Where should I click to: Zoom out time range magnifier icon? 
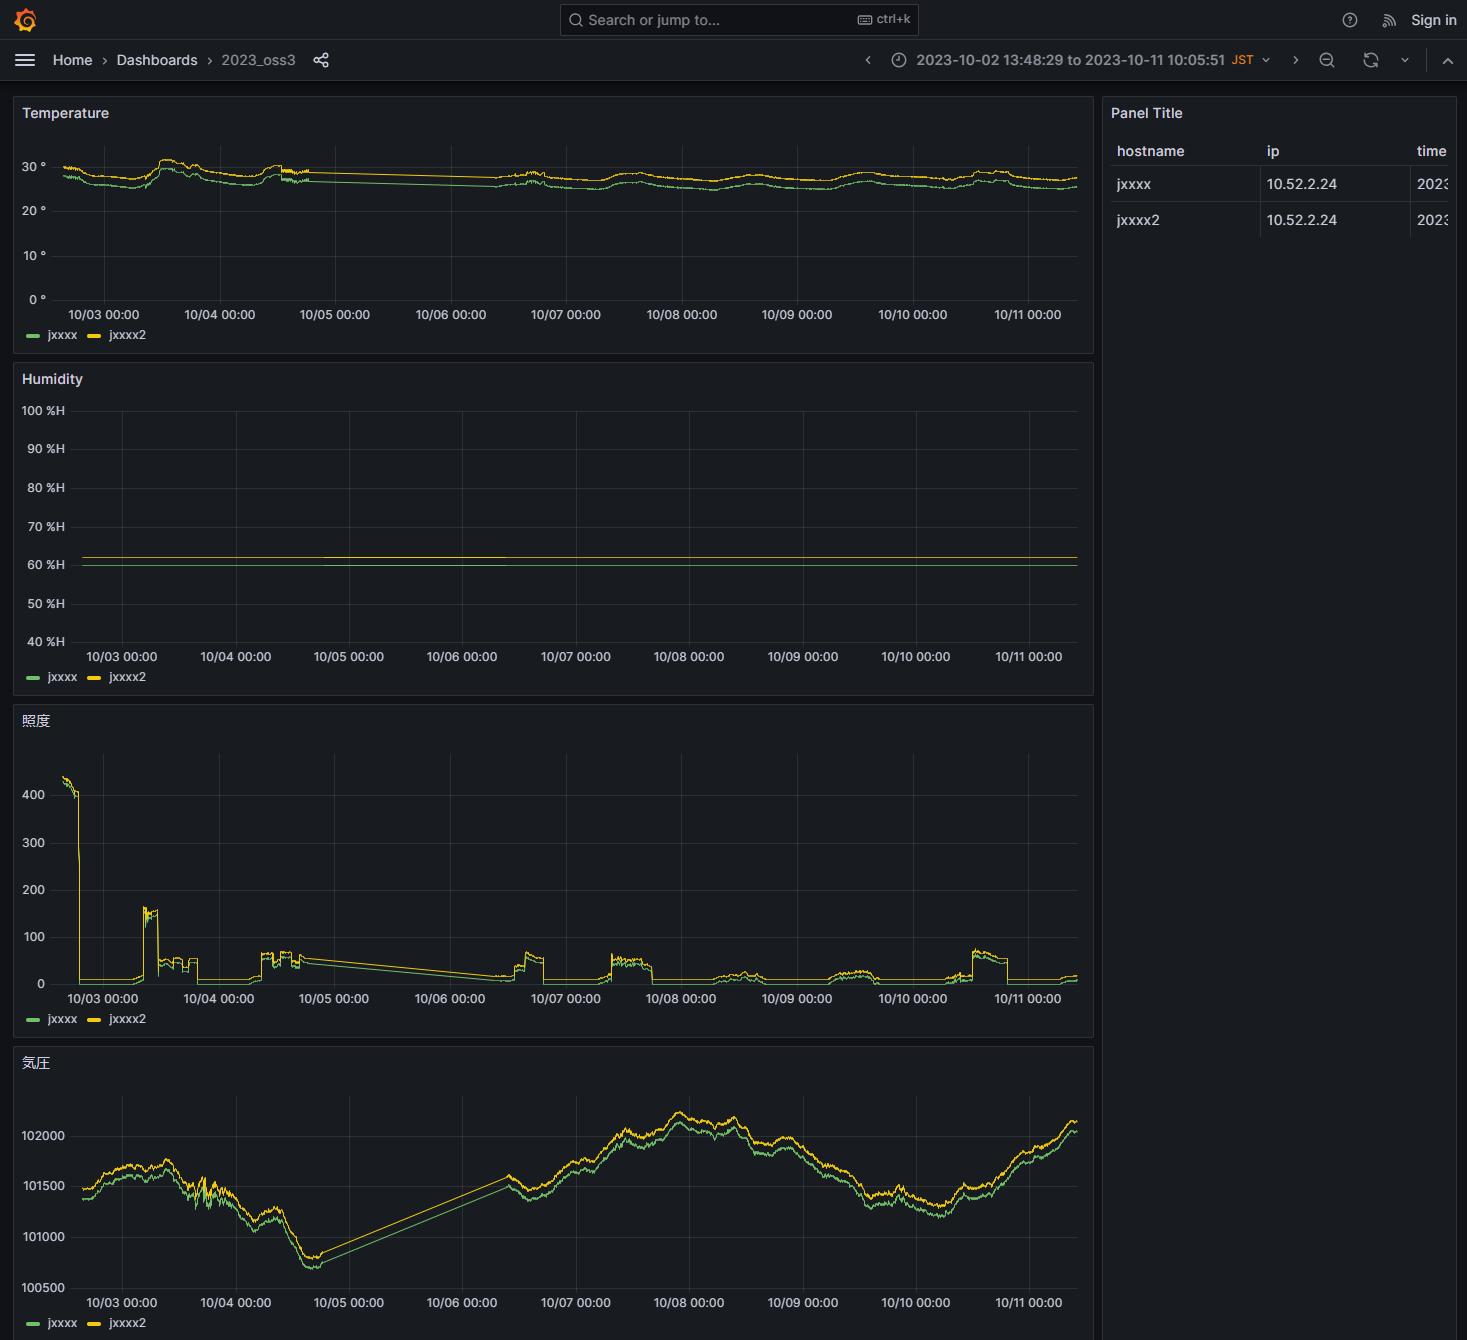[x=1327, y=60]
